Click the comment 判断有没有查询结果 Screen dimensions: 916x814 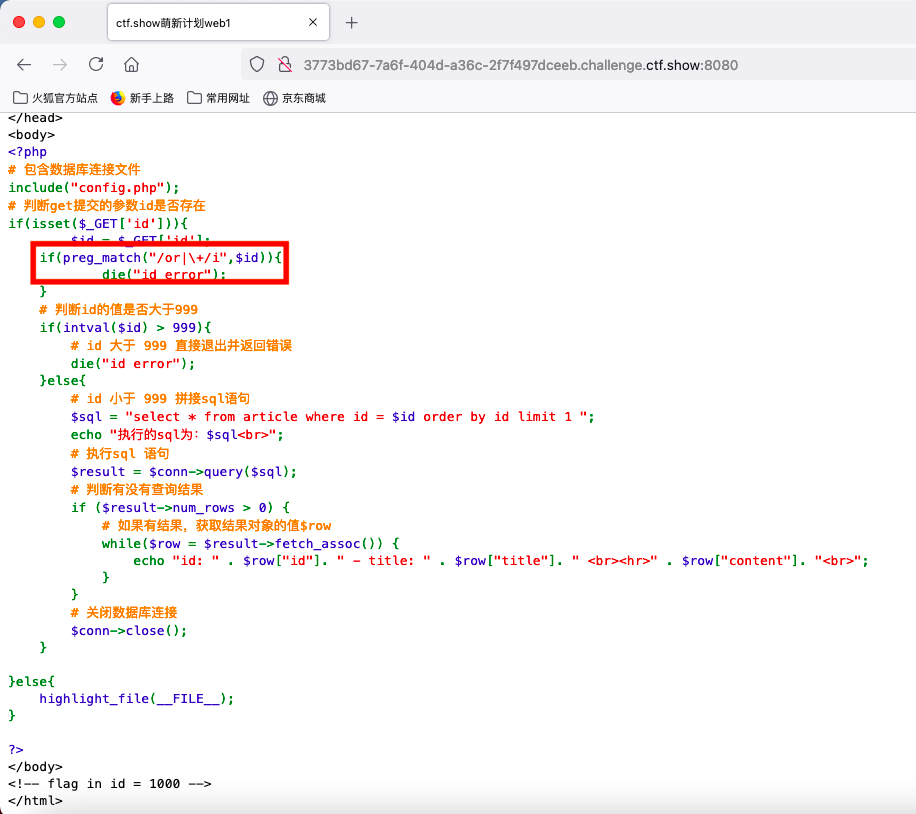click(x=137, y=490)
